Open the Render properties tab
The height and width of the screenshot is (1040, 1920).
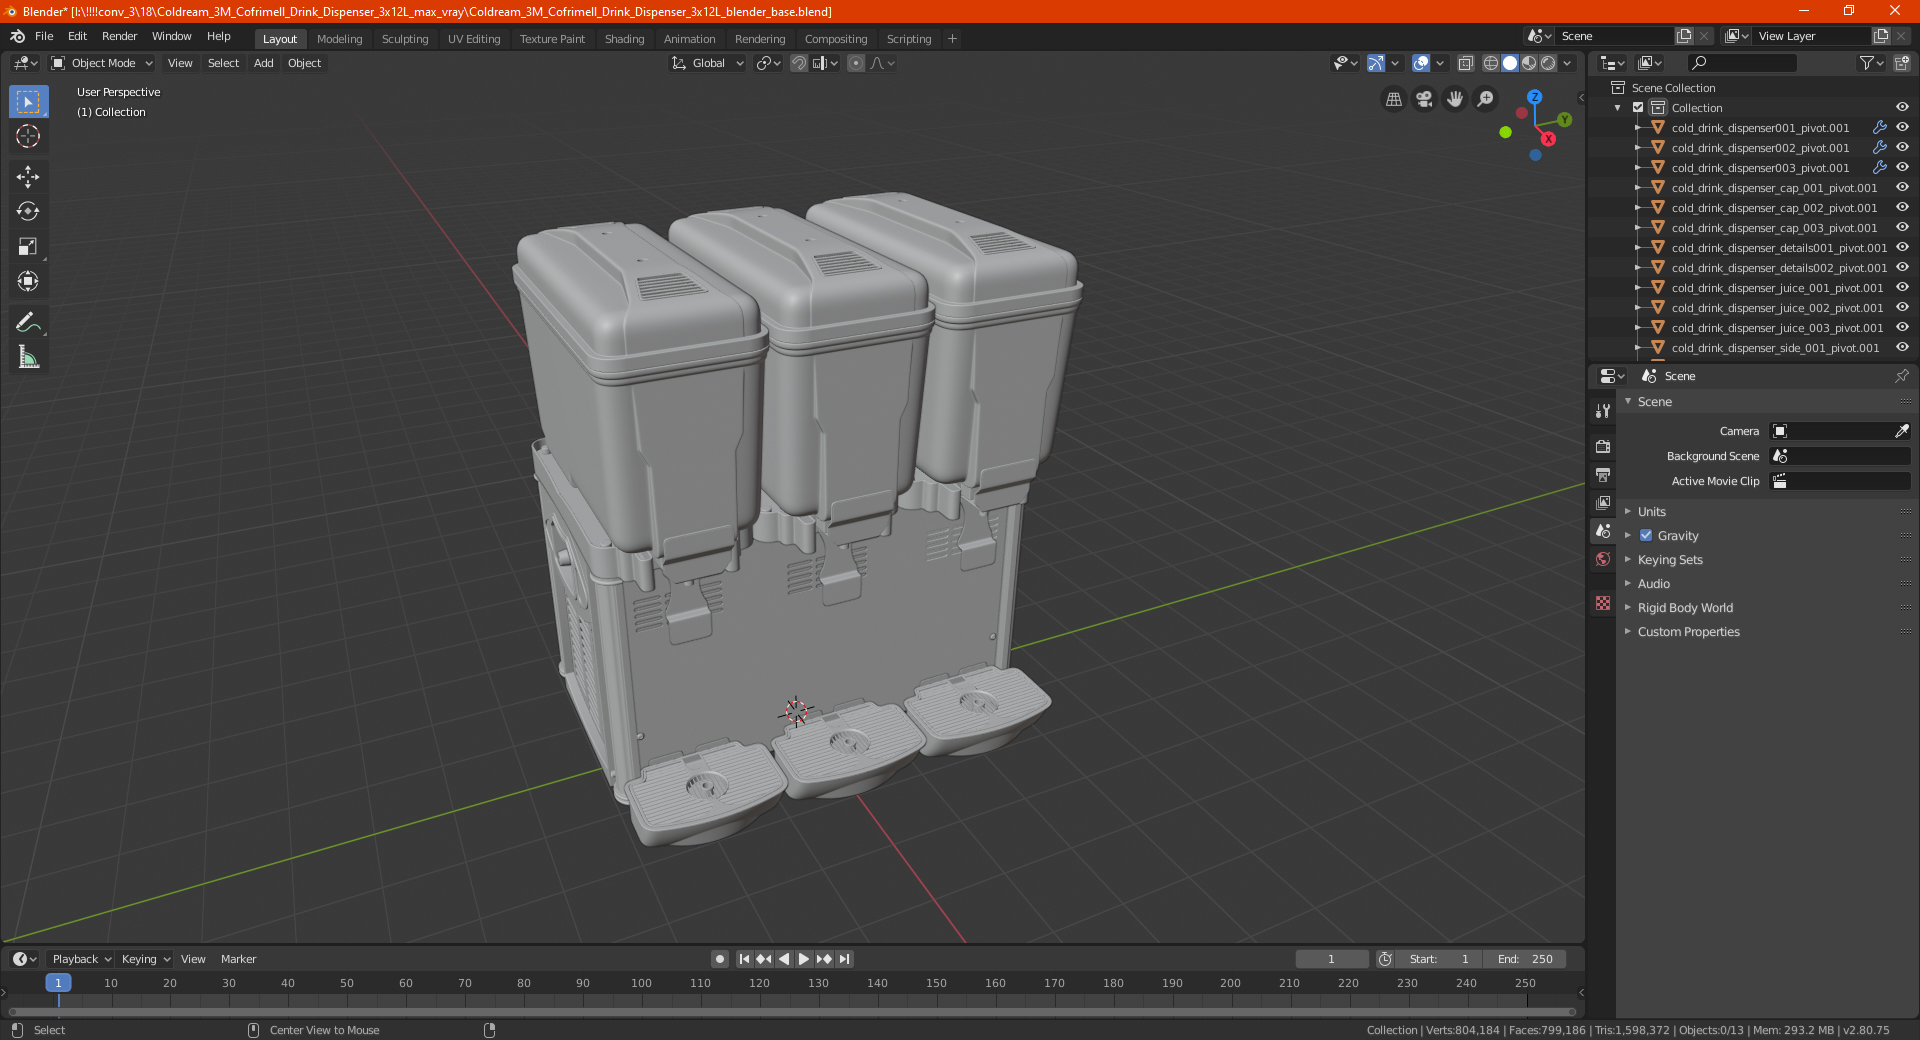point(1603,446)
